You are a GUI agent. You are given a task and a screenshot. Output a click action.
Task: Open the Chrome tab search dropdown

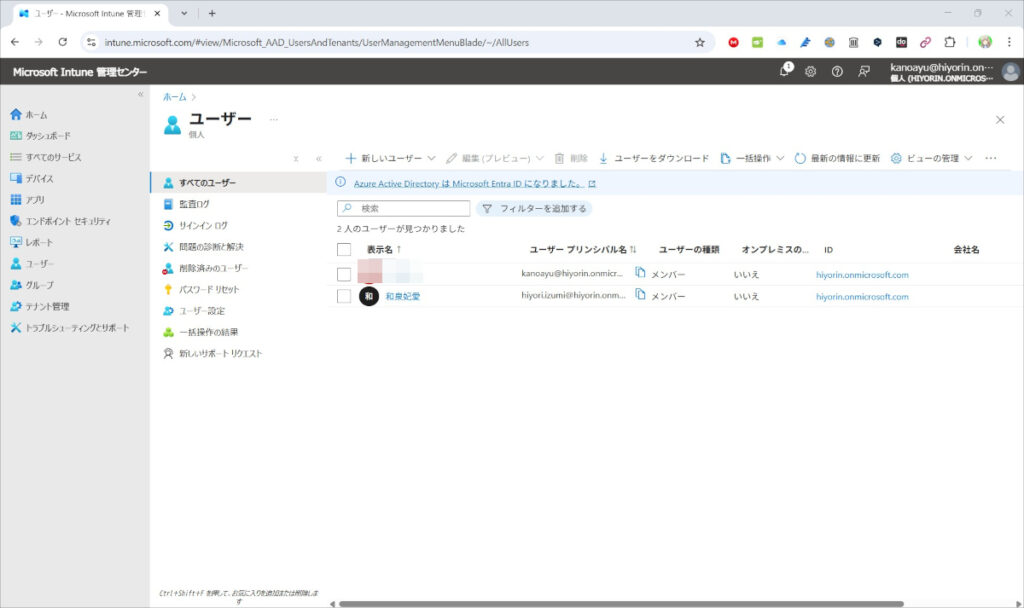coord(184,13)
